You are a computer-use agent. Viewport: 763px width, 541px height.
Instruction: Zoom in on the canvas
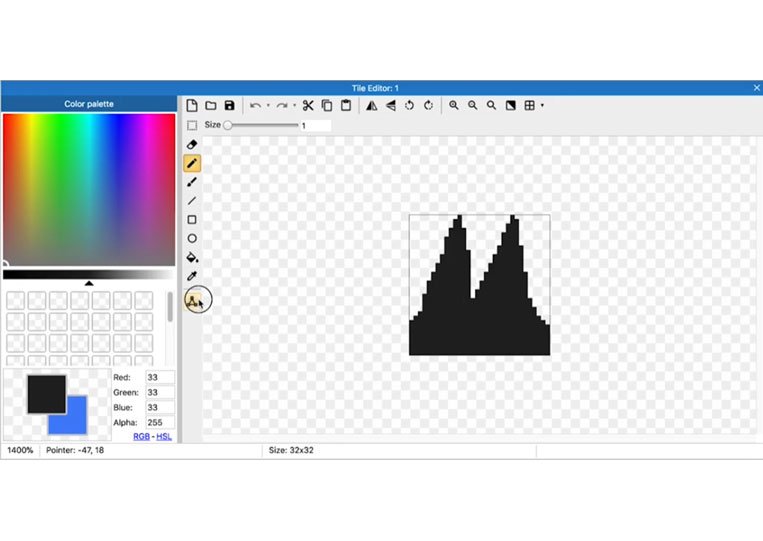point(454,106)
